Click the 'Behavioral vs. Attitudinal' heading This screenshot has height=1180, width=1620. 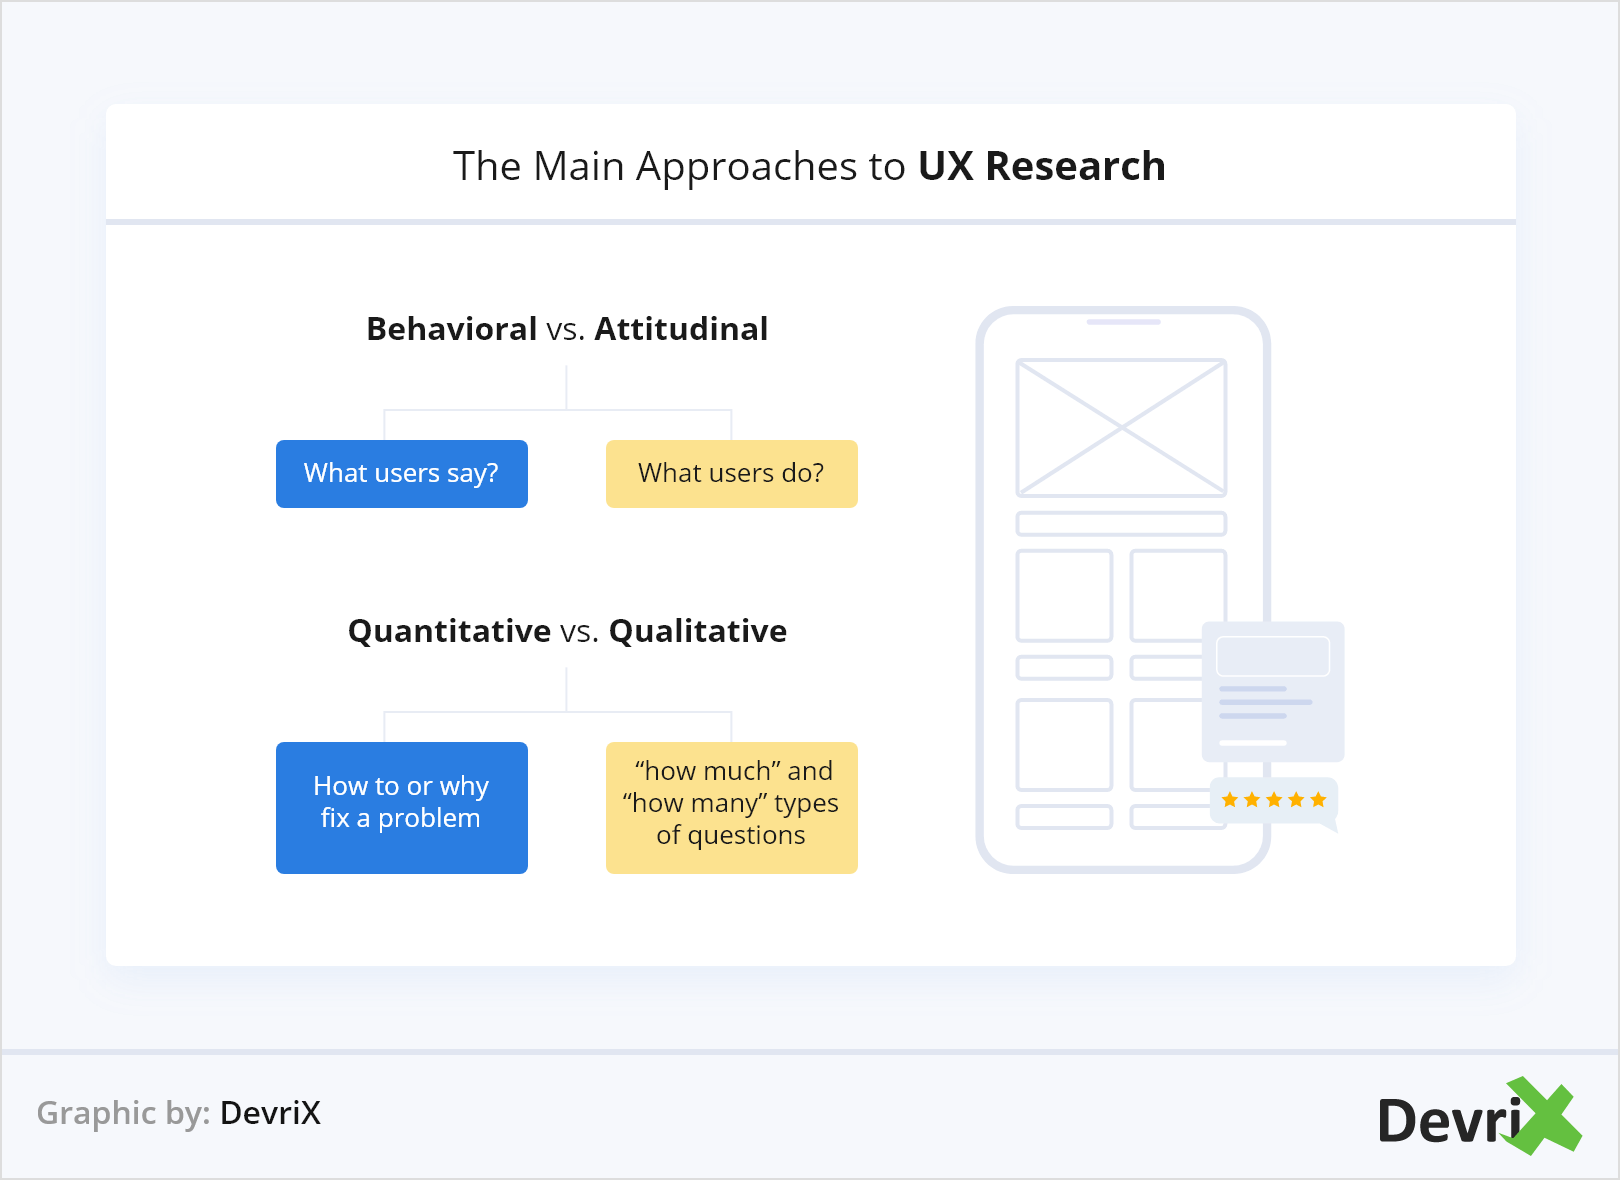[567, 329]
